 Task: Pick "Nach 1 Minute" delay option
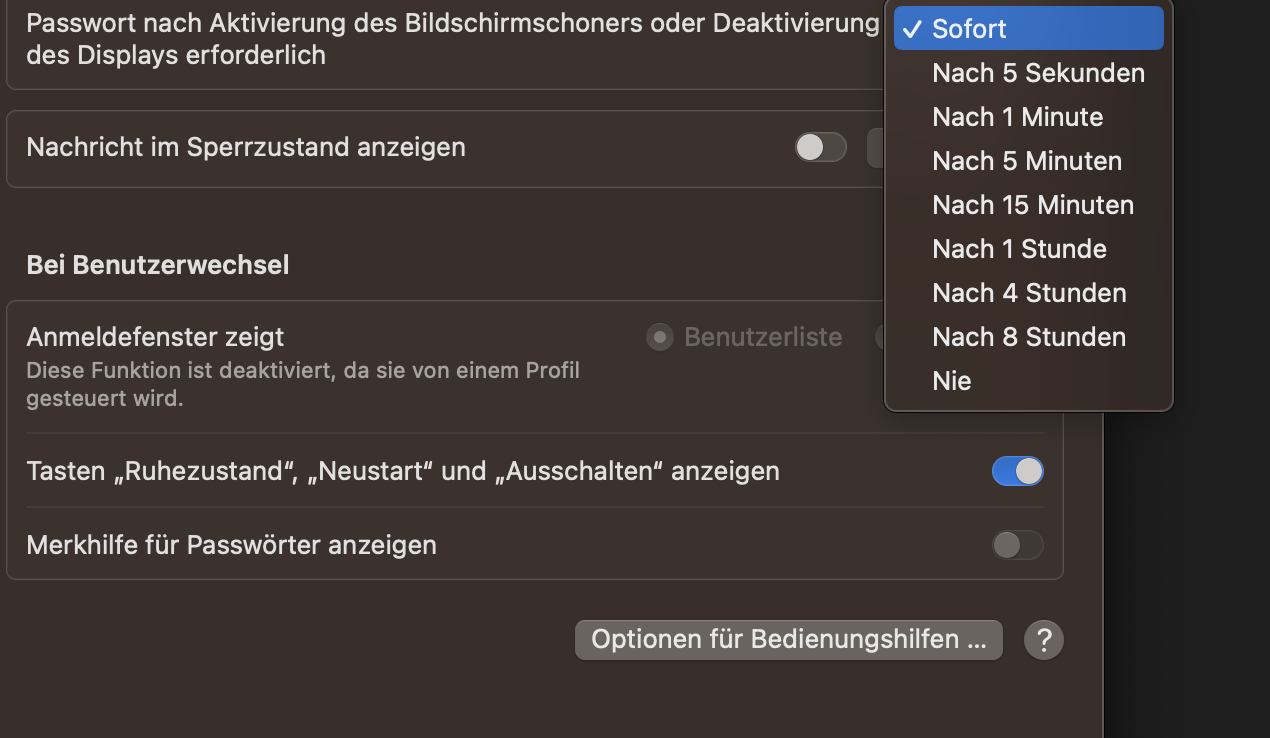click(x=1017, y=117)
